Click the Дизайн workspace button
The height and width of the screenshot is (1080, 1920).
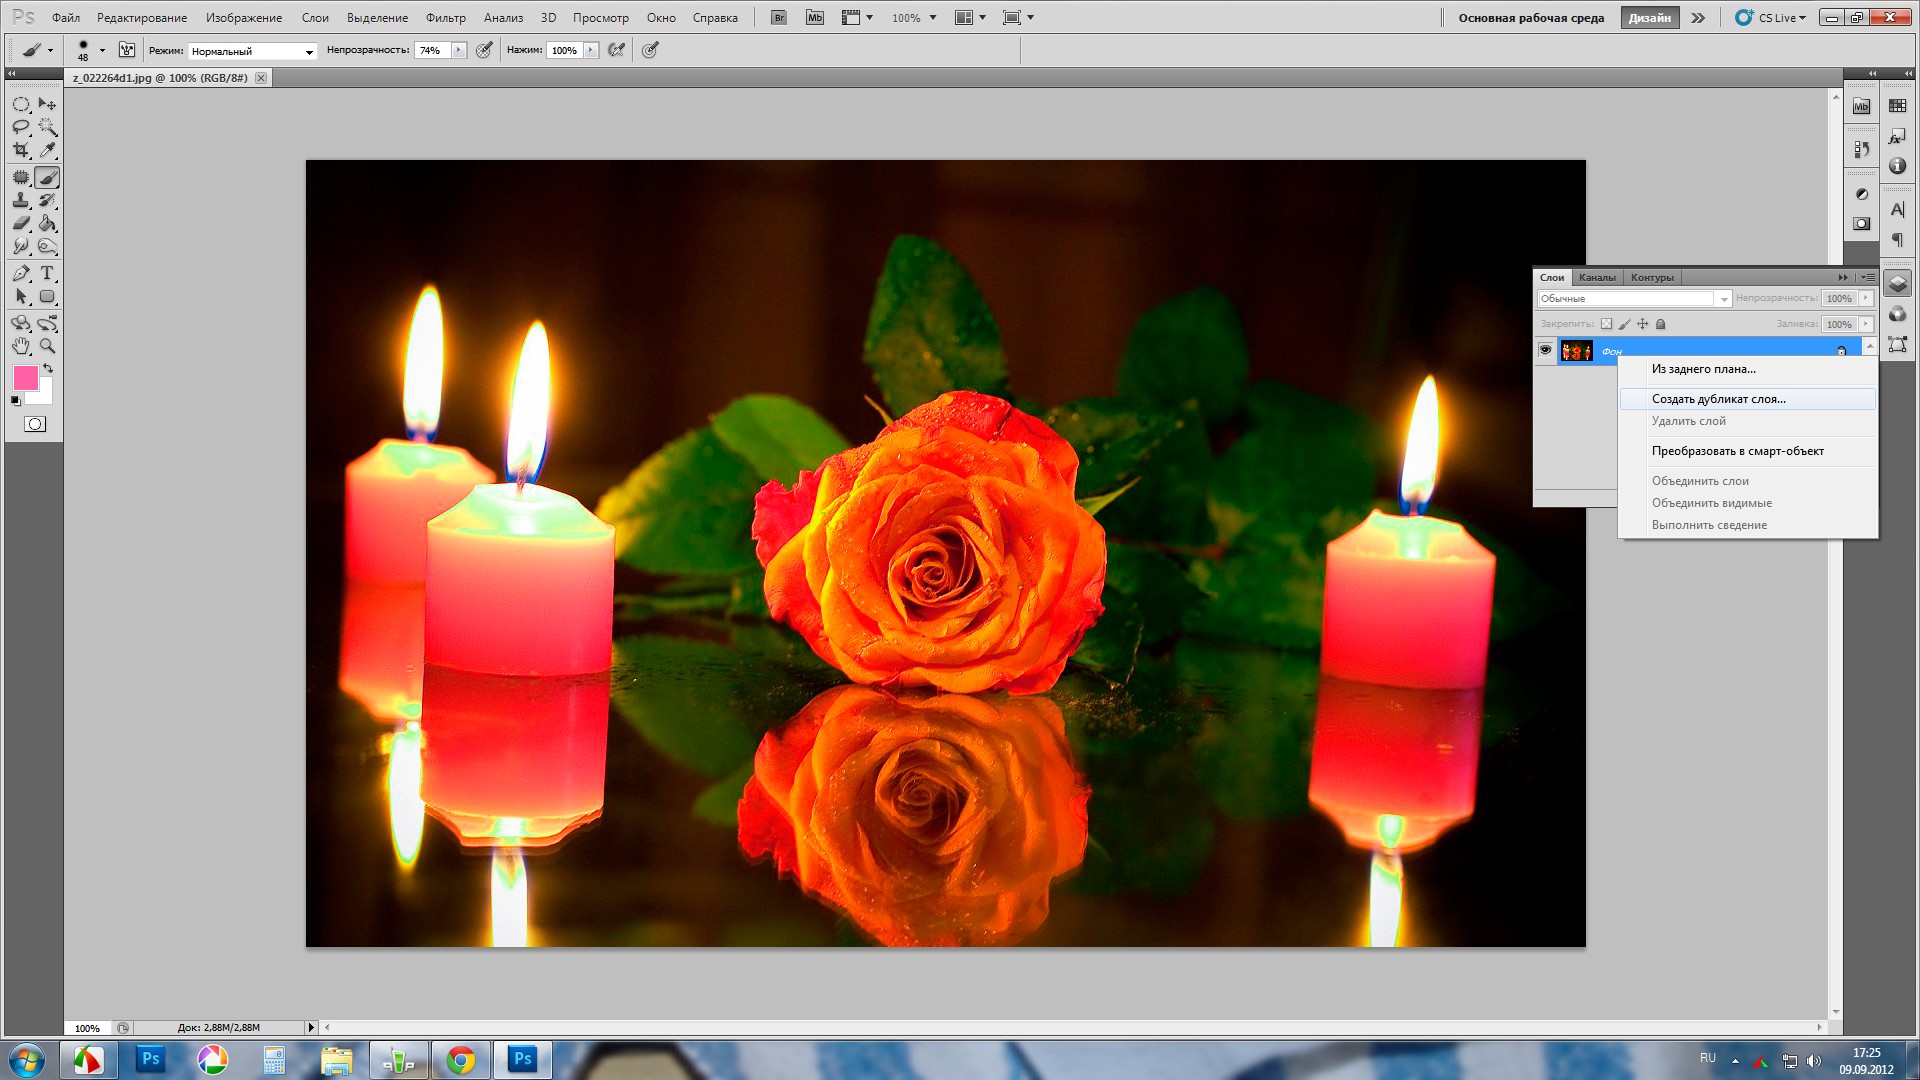[x=1649, y=18]
